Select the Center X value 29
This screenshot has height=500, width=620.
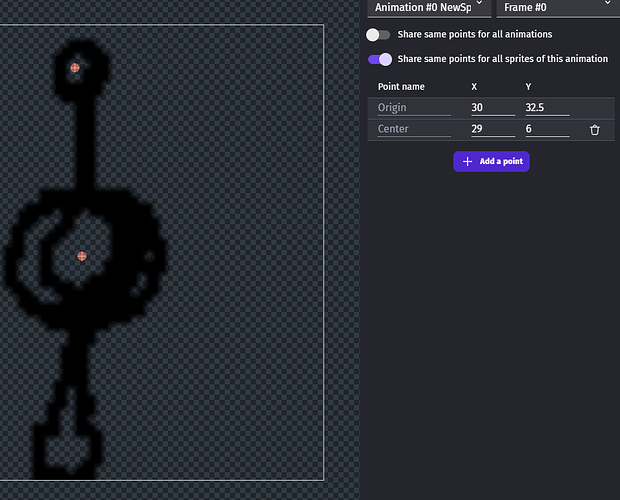pyautogui.click(x=492, y=129)
